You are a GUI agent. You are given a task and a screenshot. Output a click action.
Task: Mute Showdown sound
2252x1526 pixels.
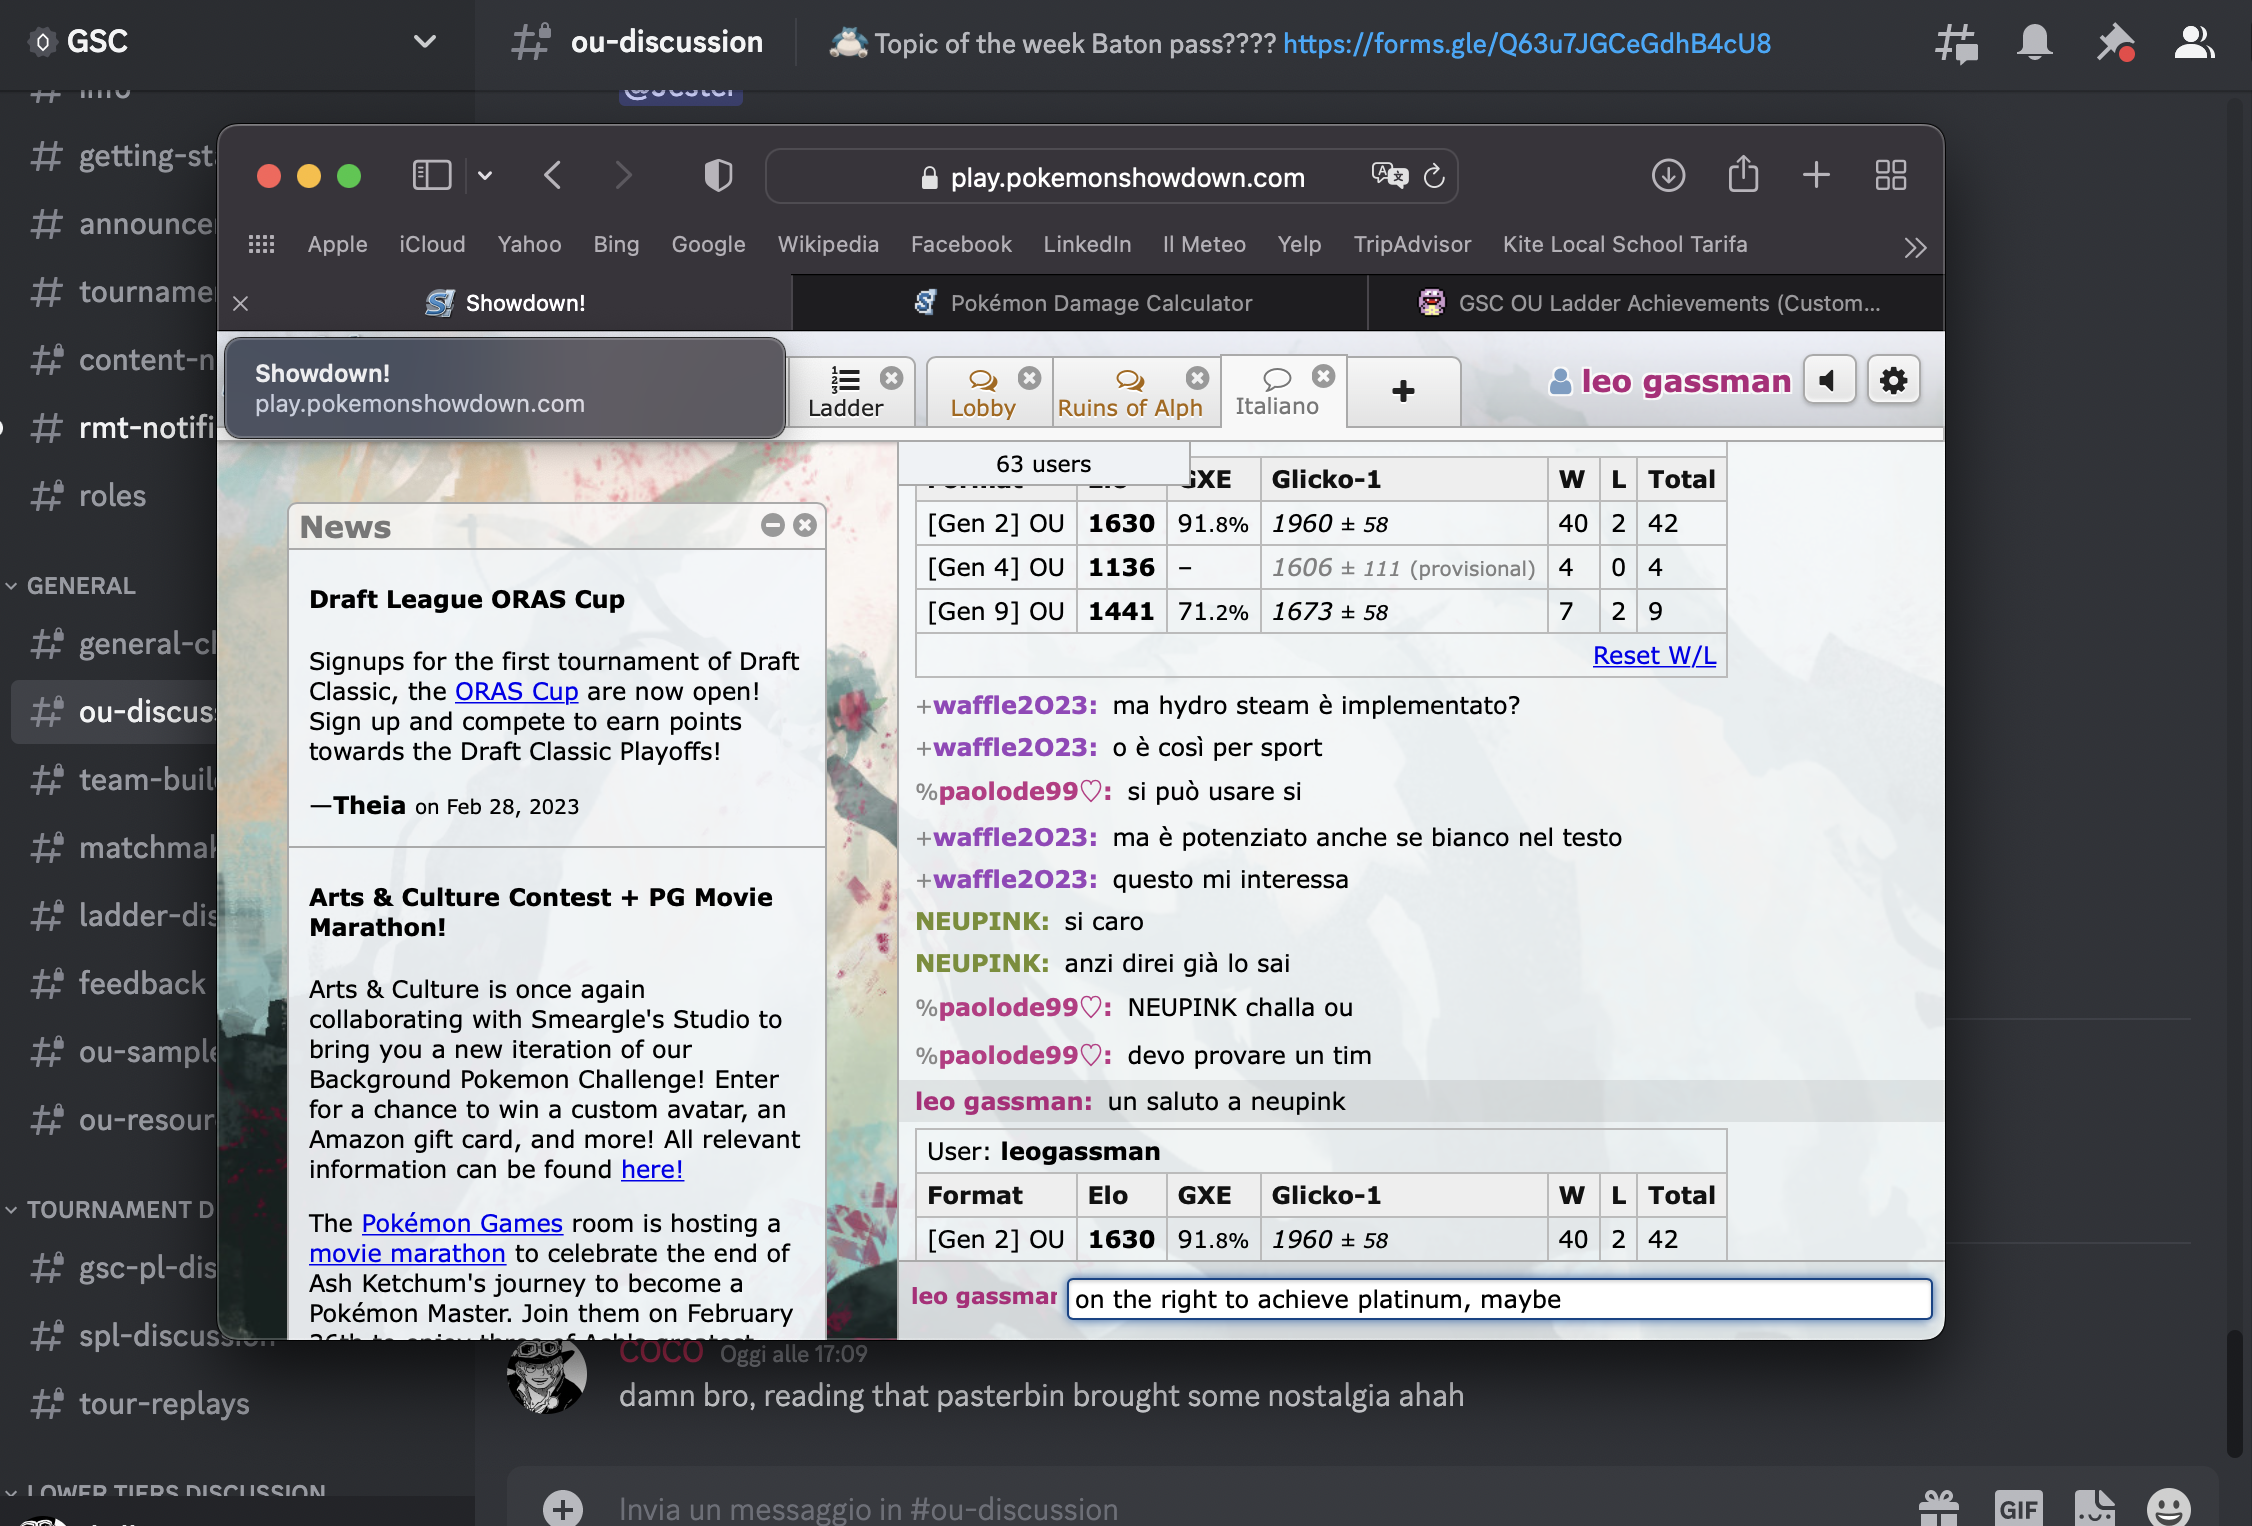tap(1829, 381)
